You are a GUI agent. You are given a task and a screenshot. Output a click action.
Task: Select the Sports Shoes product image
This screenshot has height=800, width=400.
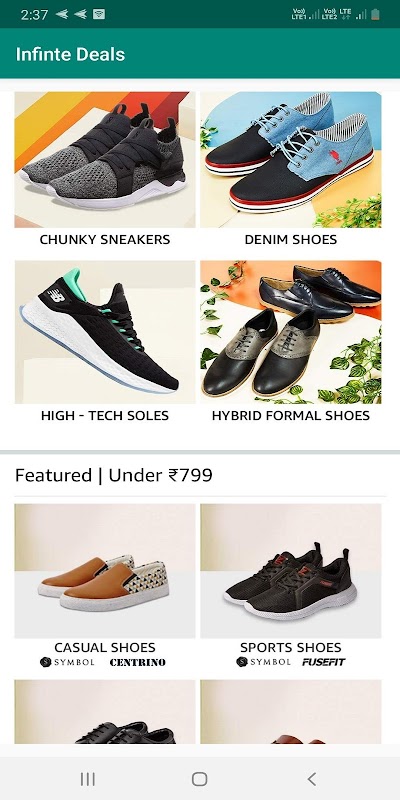(x=291, y=571)
